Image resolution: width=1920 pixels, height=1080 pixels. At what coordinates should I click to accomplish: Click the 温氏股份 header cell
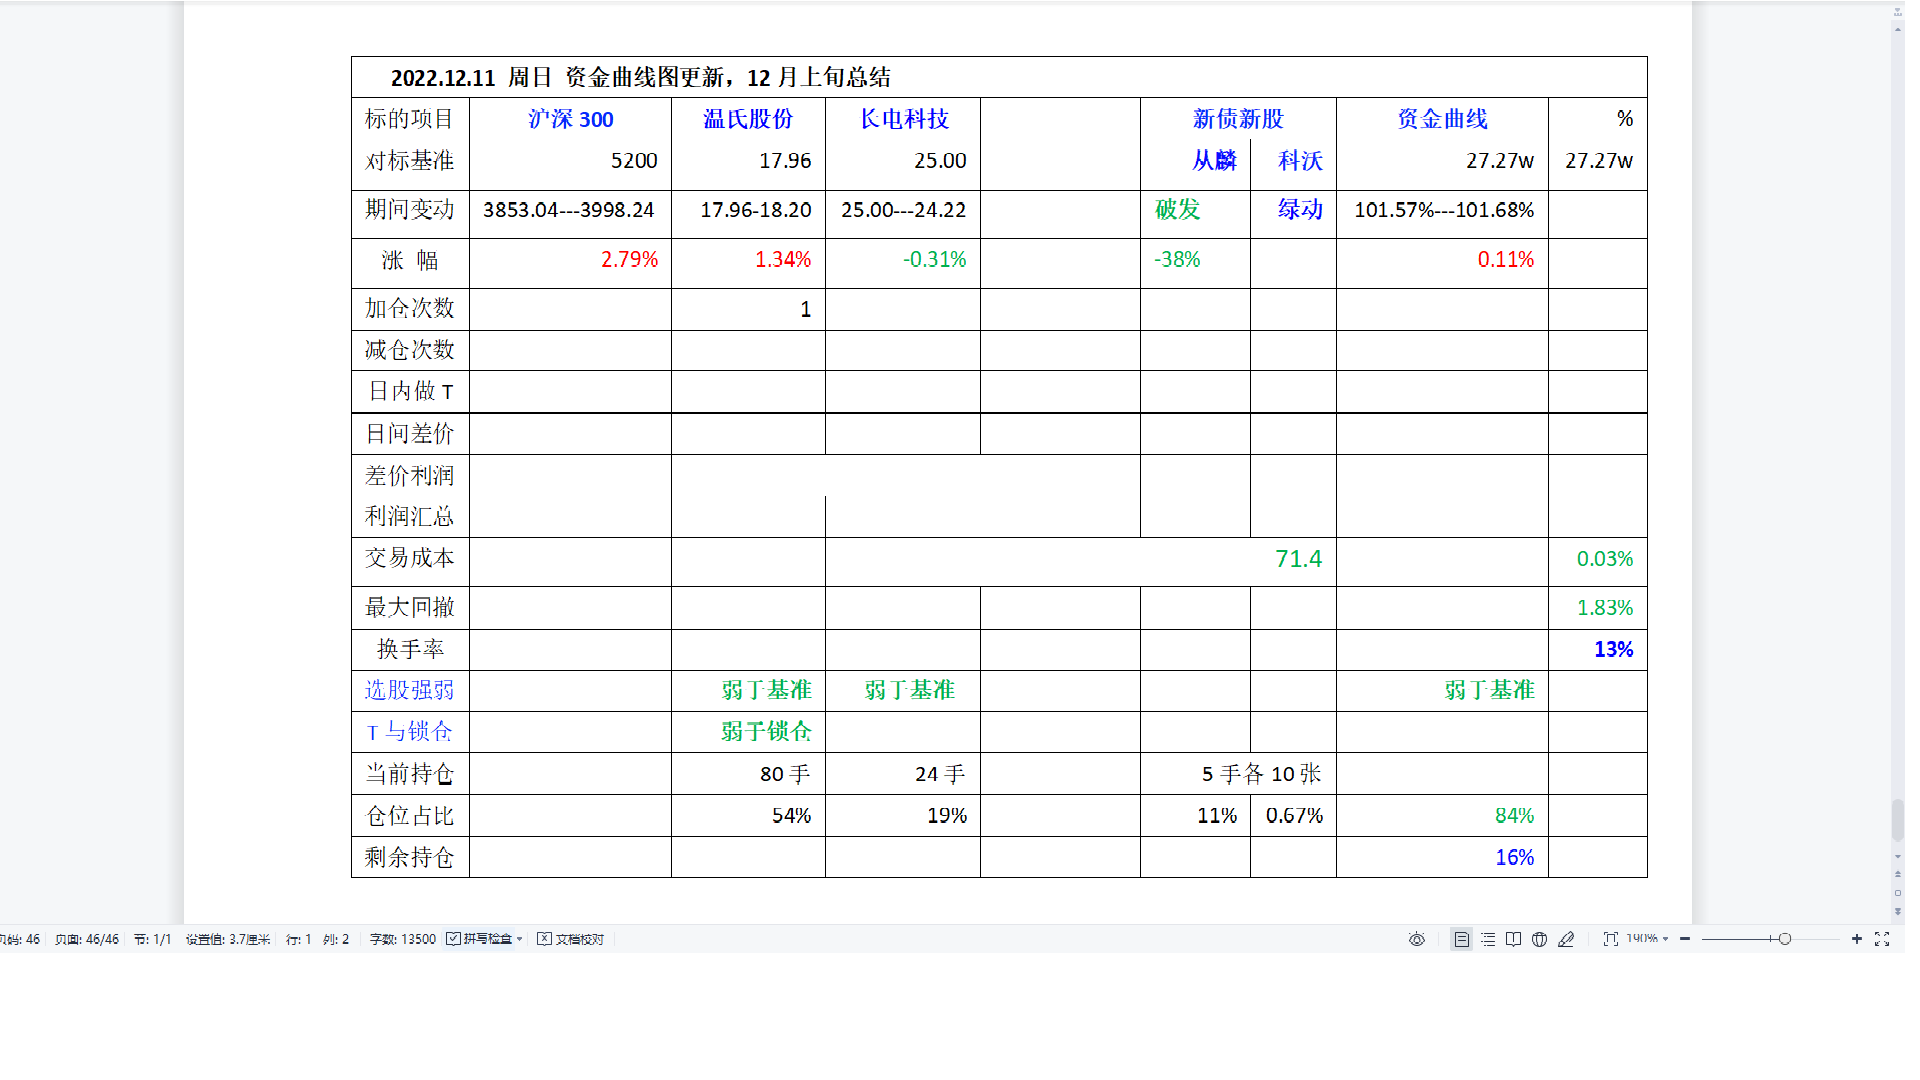coord(748,119)
